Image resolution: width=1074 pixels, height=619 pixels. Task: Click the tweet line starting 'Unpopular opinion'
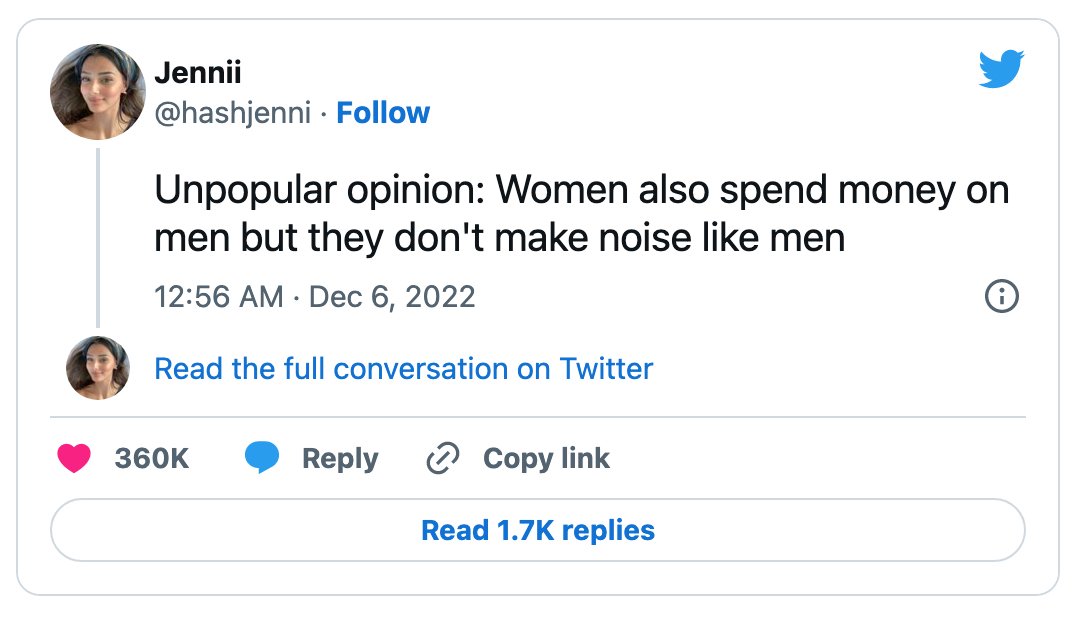[x=582, y=190]
